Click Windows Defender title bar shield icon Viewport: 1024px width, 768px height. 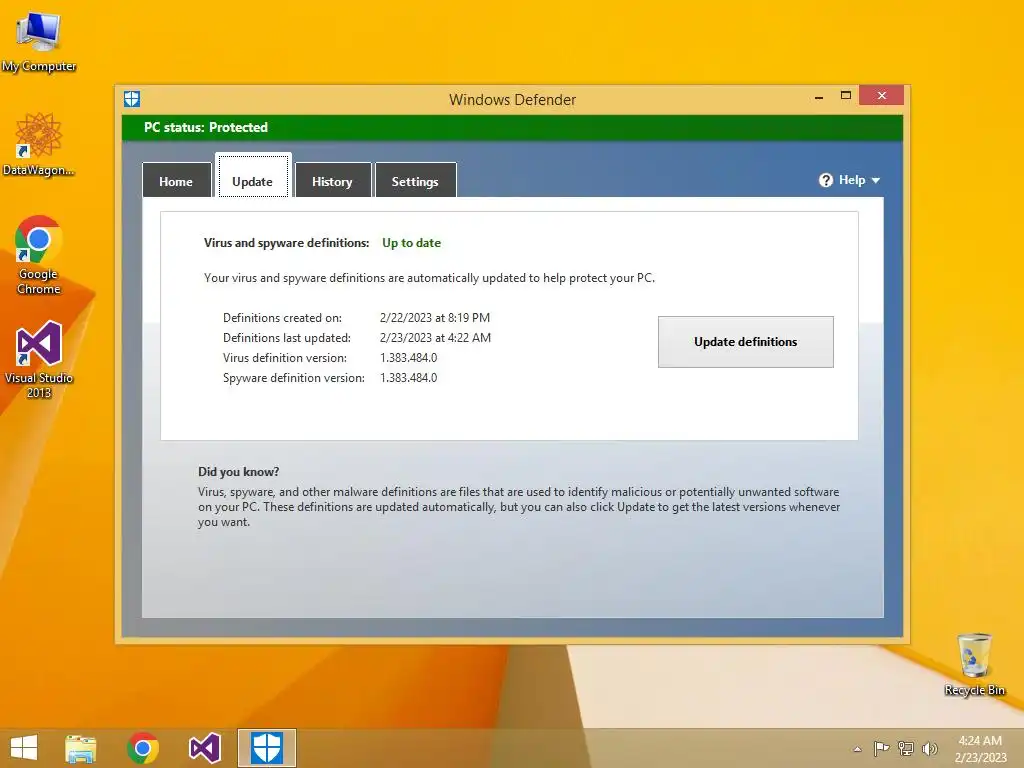tap(132, 99)
